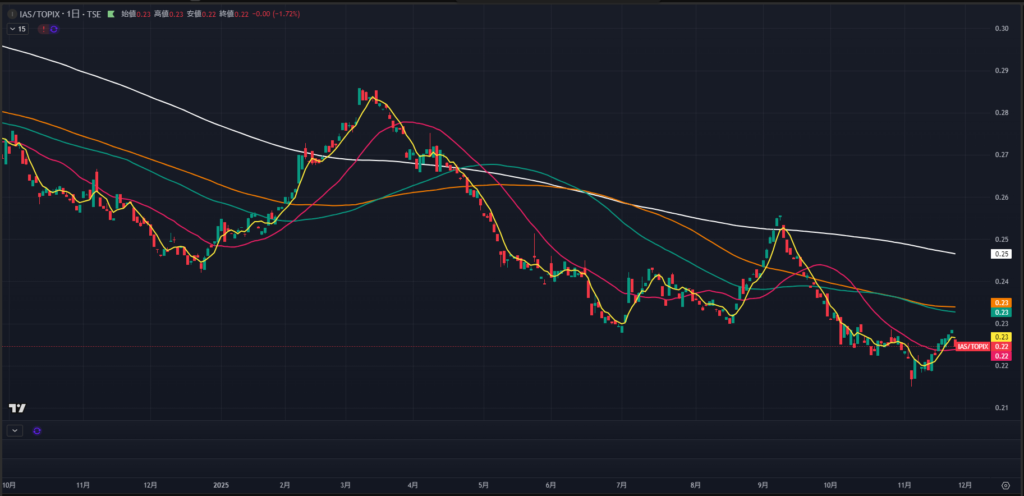Click the circular symbol icon before IAS/TOPIX
Screen dimensions: 1024x496
coord(10,16)
